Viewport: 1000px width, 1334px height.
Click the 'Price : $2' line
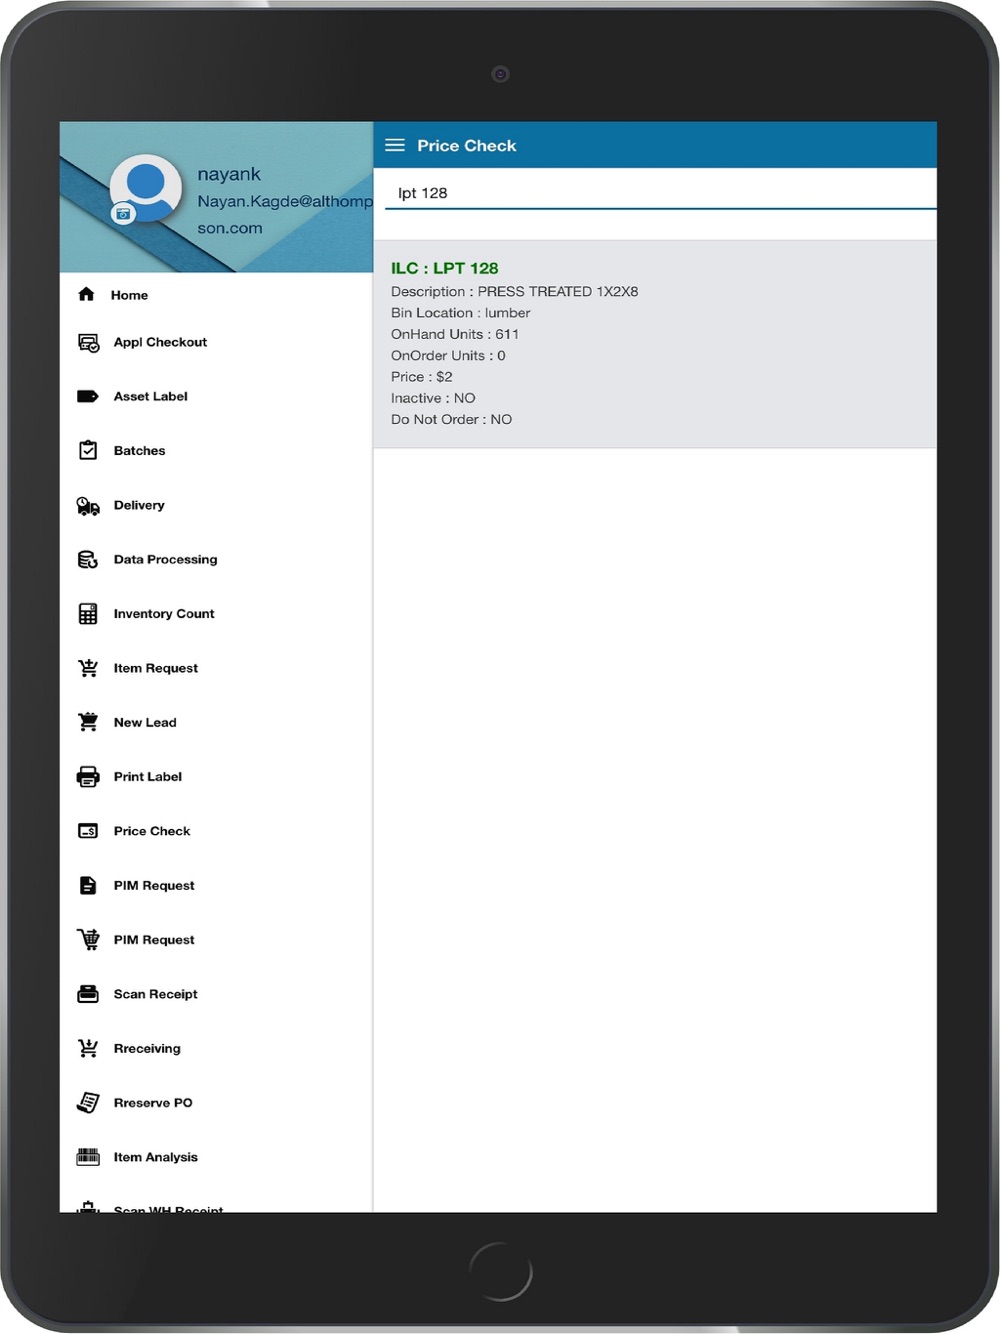(421, 376)
